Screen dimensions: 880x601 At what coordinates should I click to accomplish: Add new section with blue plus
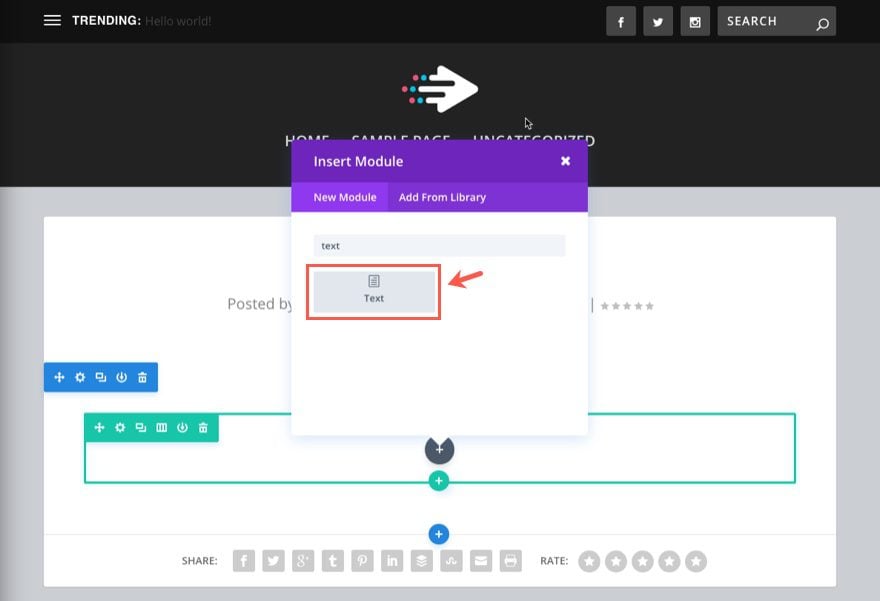[439, 534]
